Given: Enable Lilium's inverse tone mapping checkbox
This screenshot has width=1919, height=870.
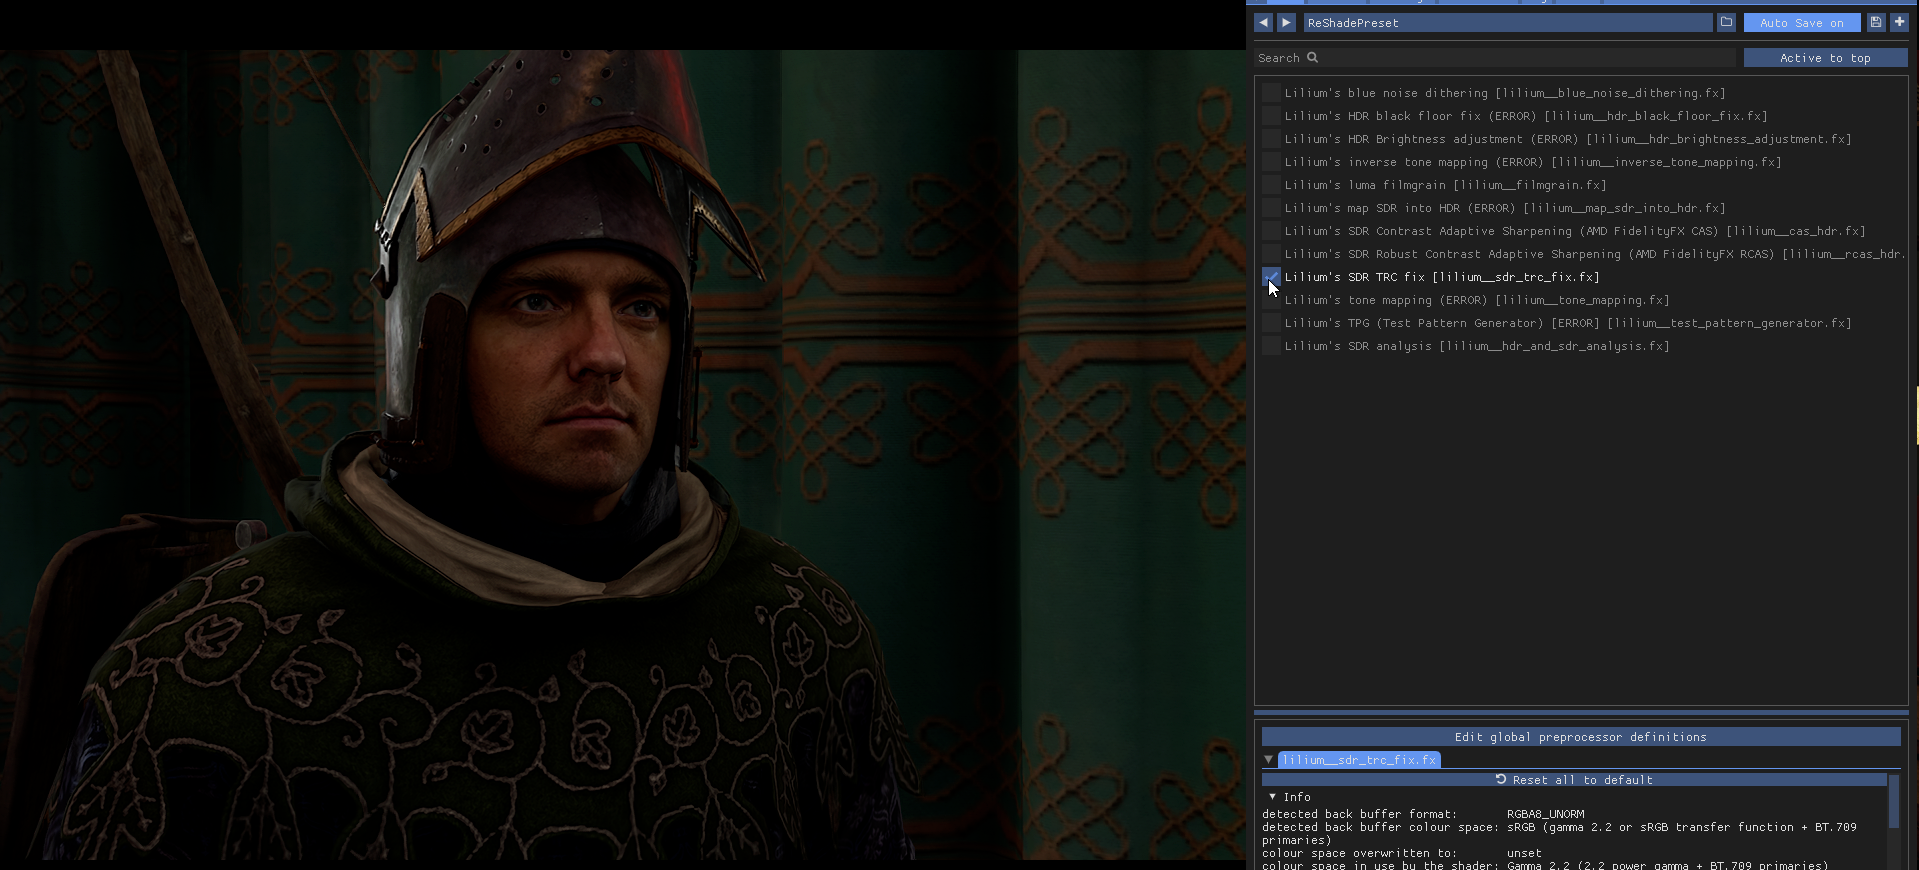Looking at the screenshot, I should [x=1271, y=162].
